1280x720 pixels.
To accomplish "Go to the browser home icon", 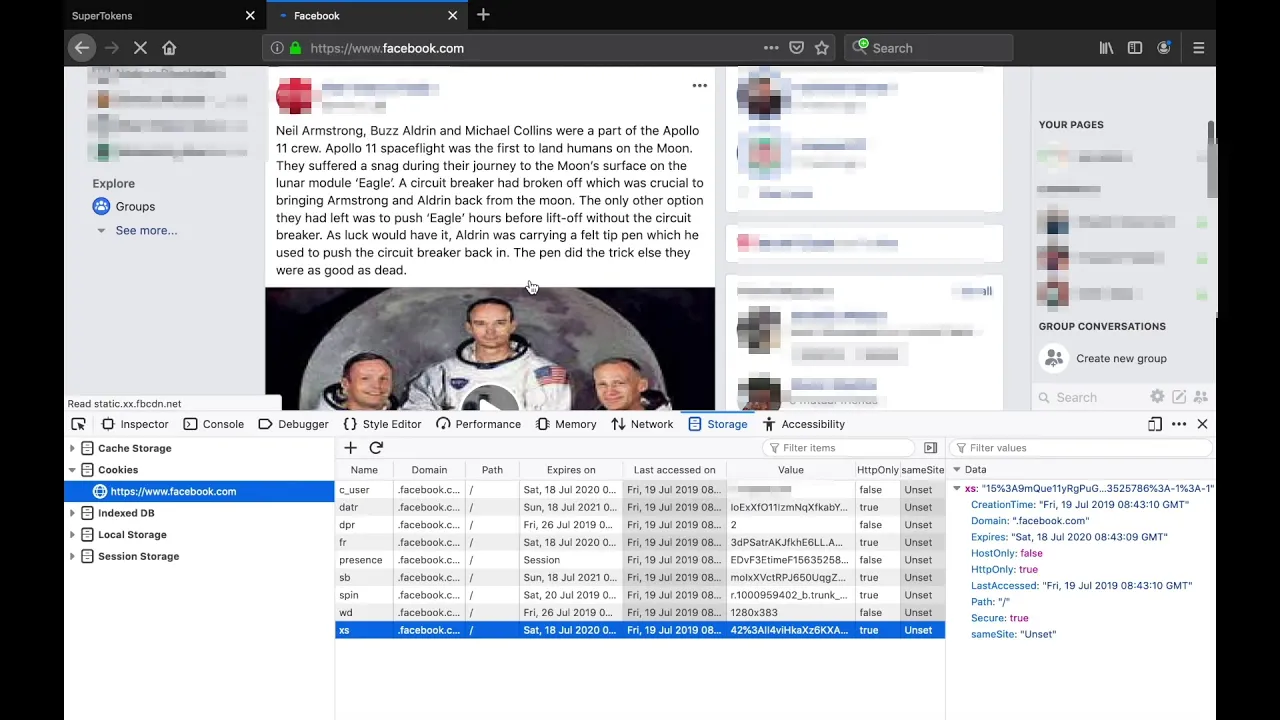I will pos(169,48).
